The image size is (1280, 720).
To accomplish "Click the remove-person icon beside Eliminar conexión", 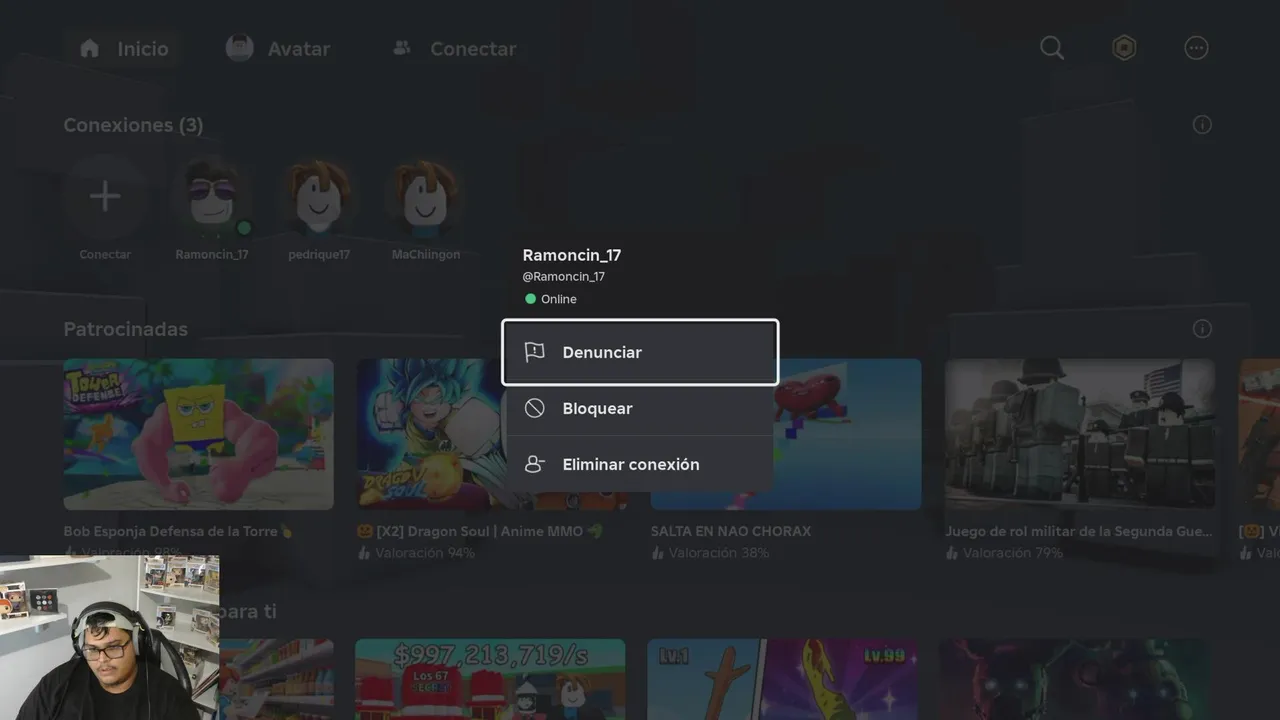I will pos(535,464).
